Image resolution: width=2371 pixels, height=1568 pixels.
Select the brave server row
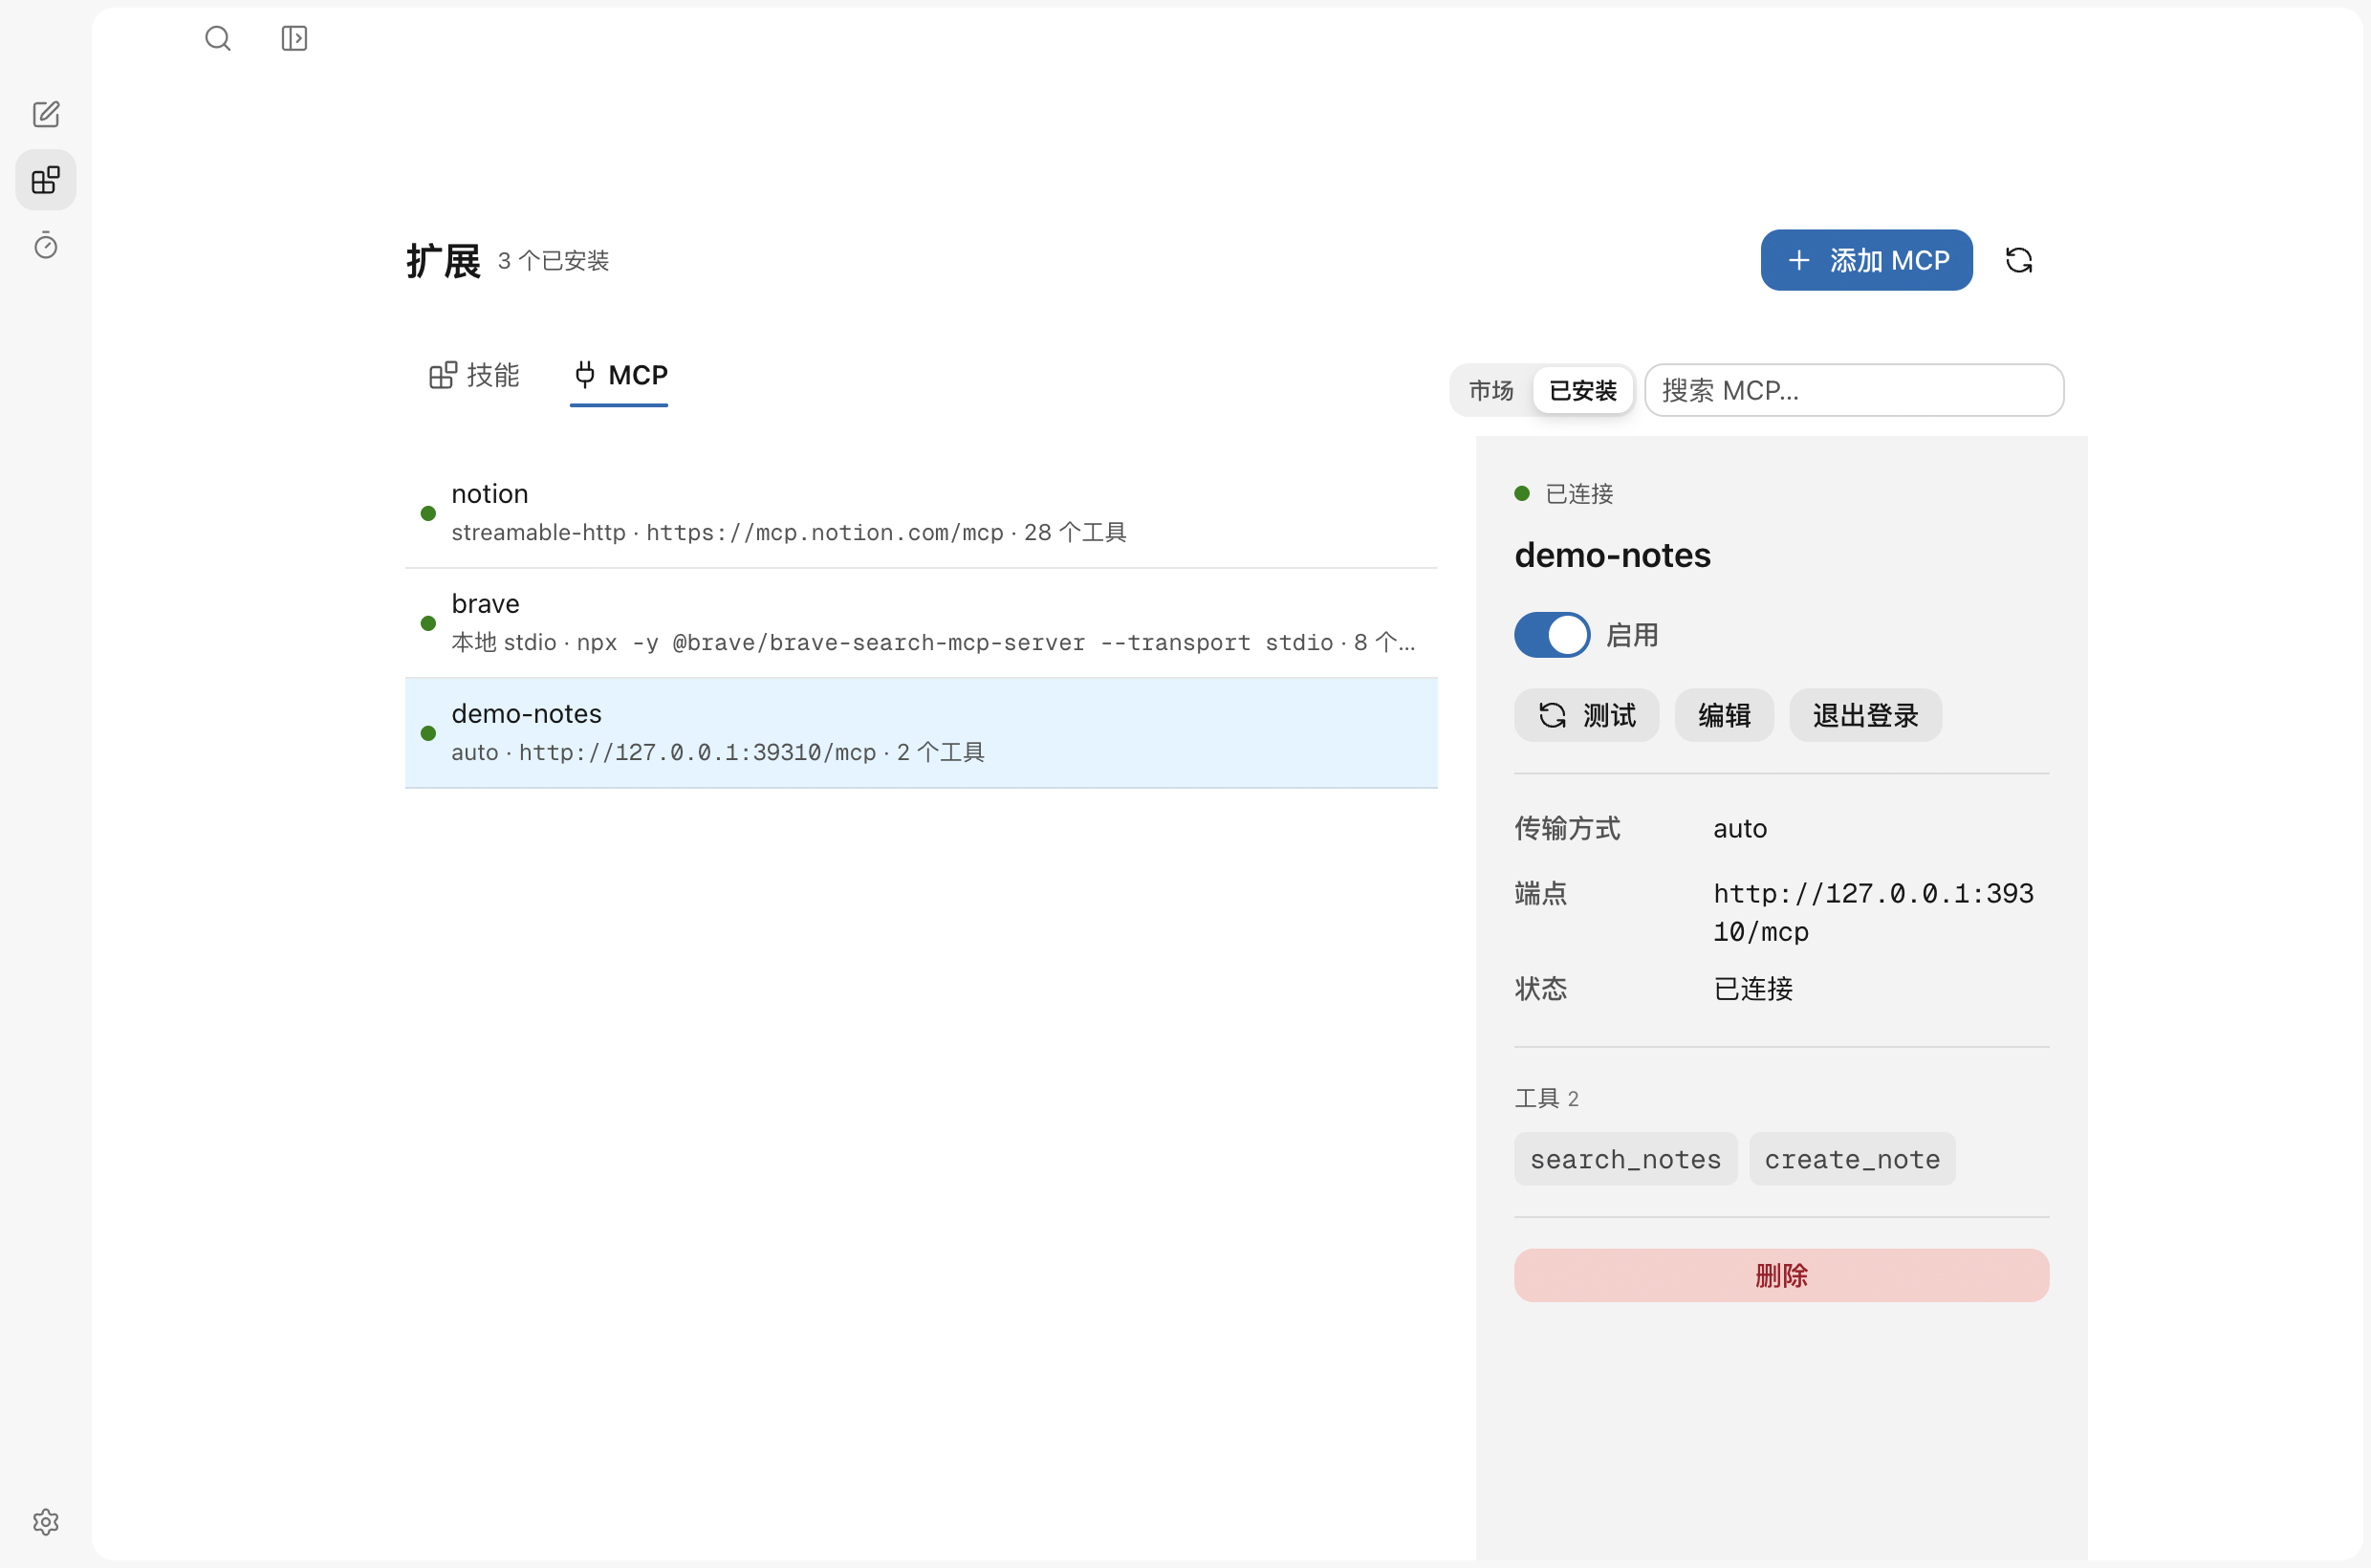[x=922, y=623]
